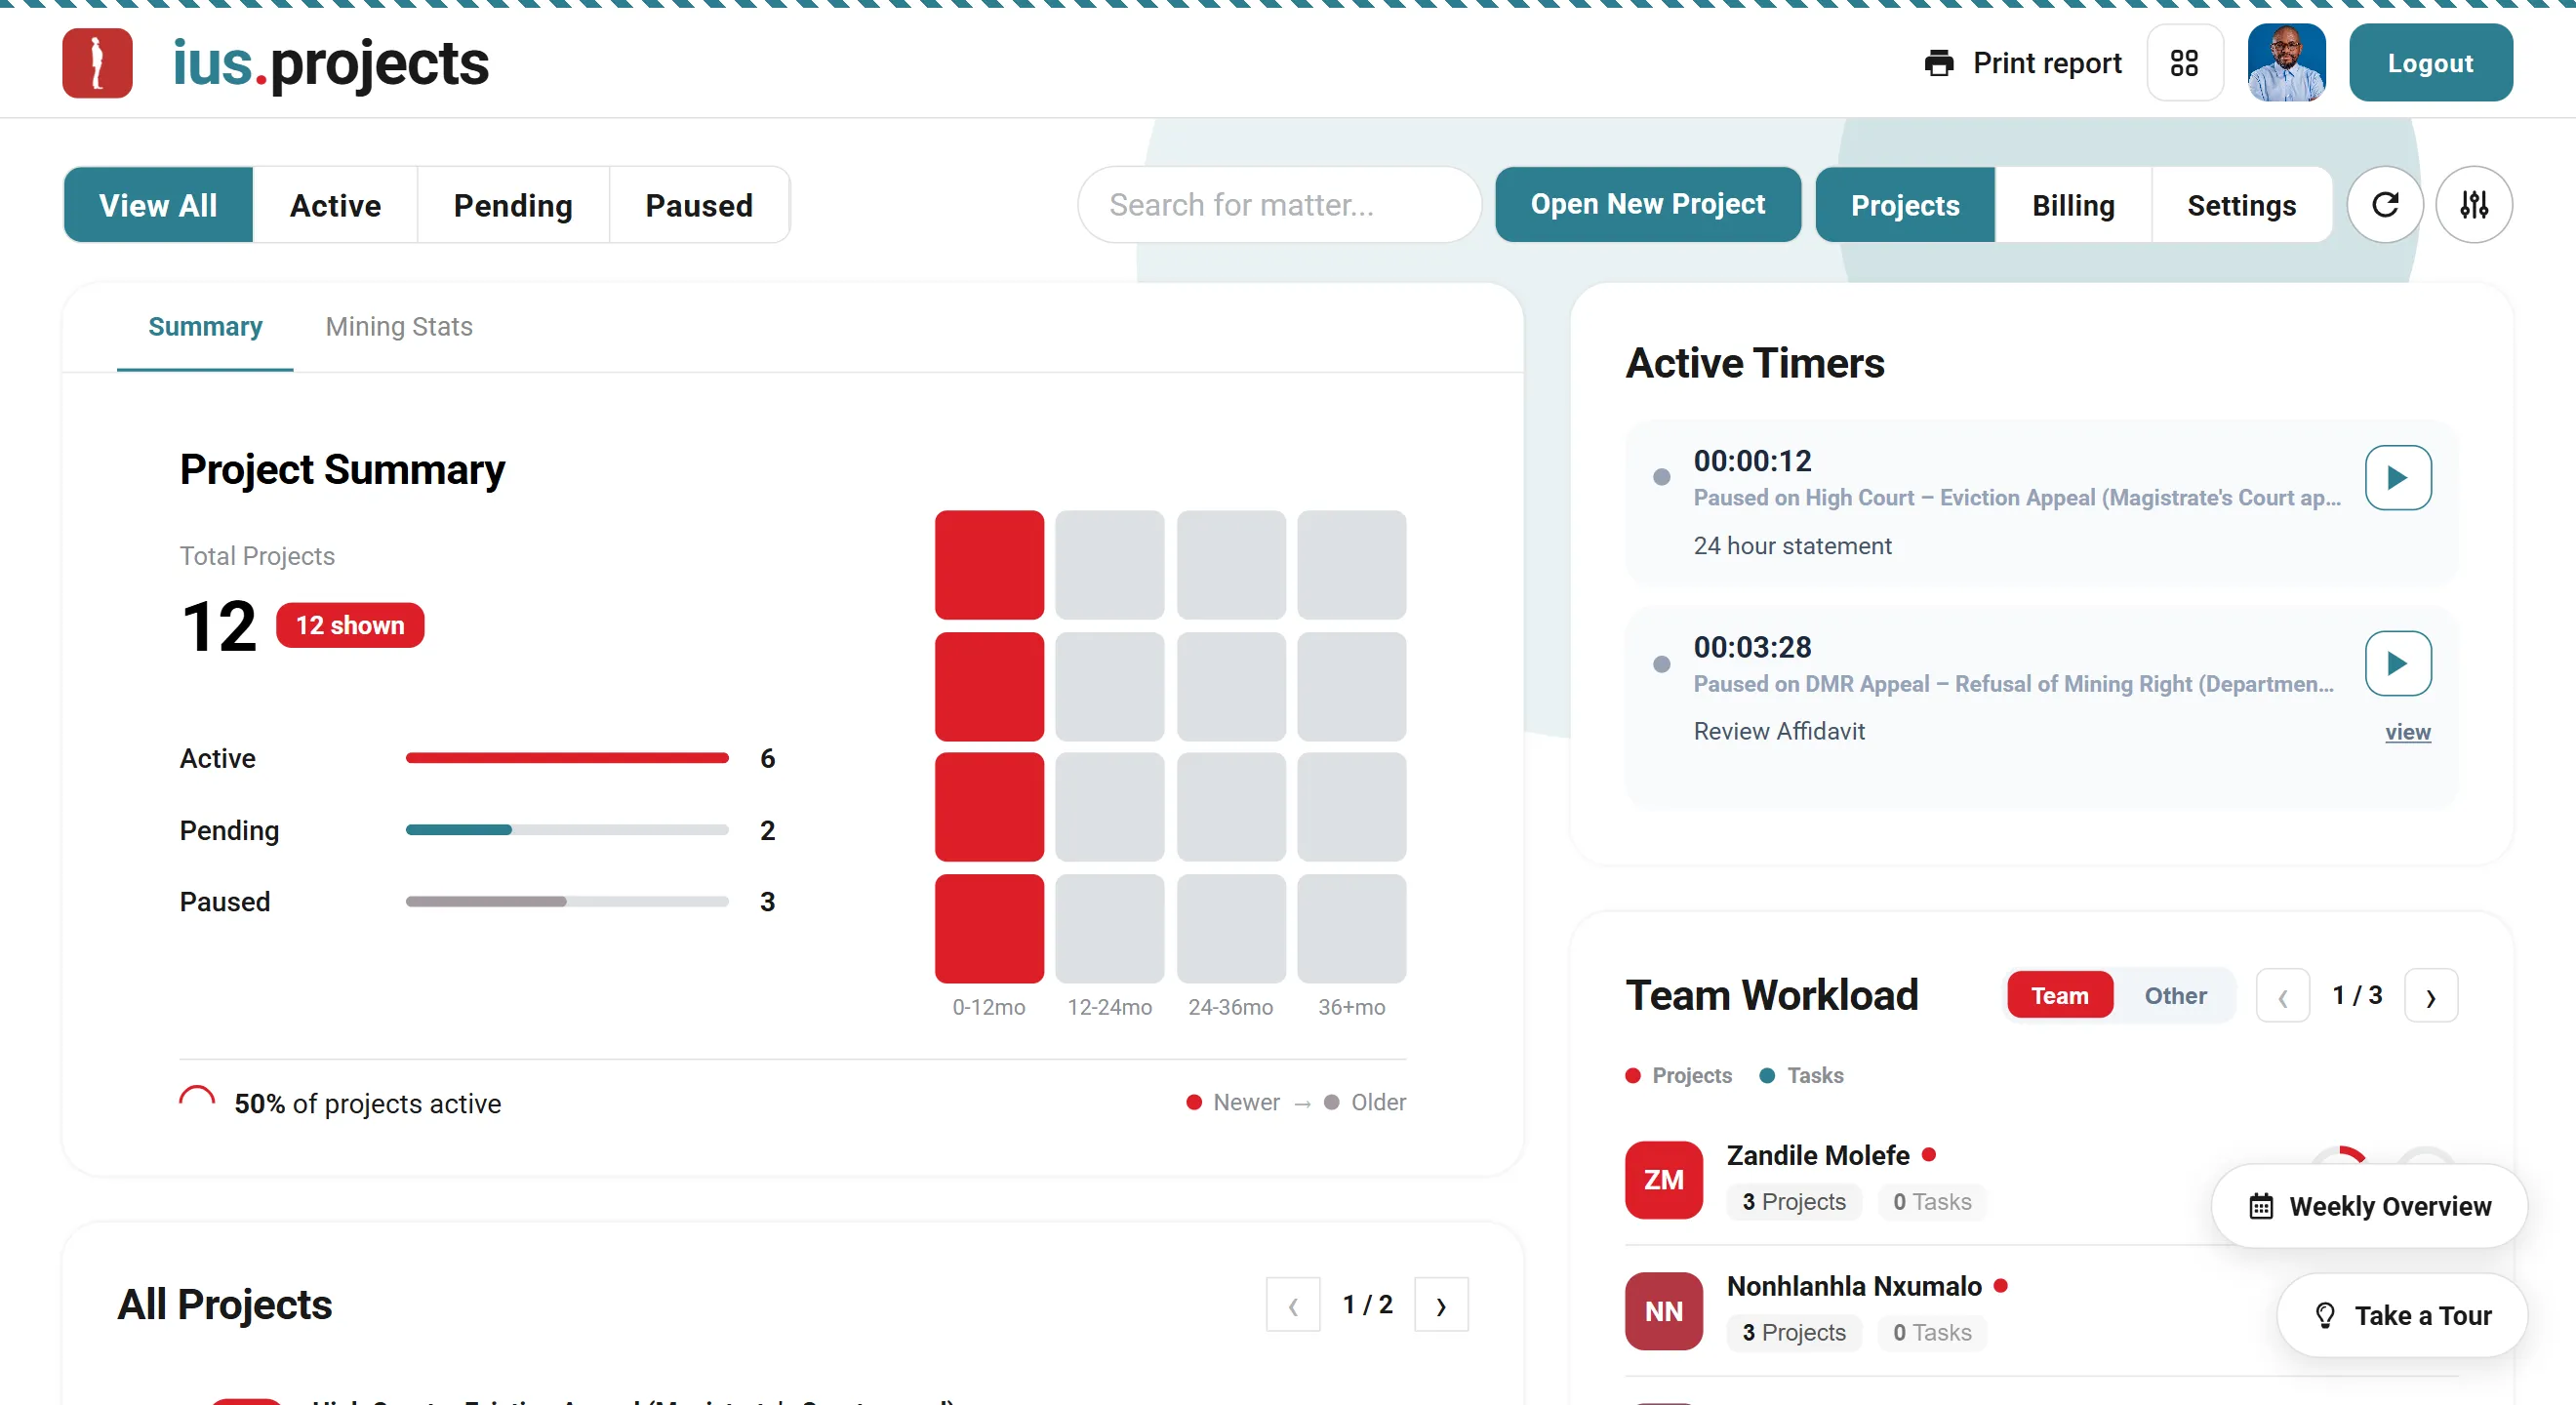Switch to Mining Stats tab

click(x=399, y=327)
